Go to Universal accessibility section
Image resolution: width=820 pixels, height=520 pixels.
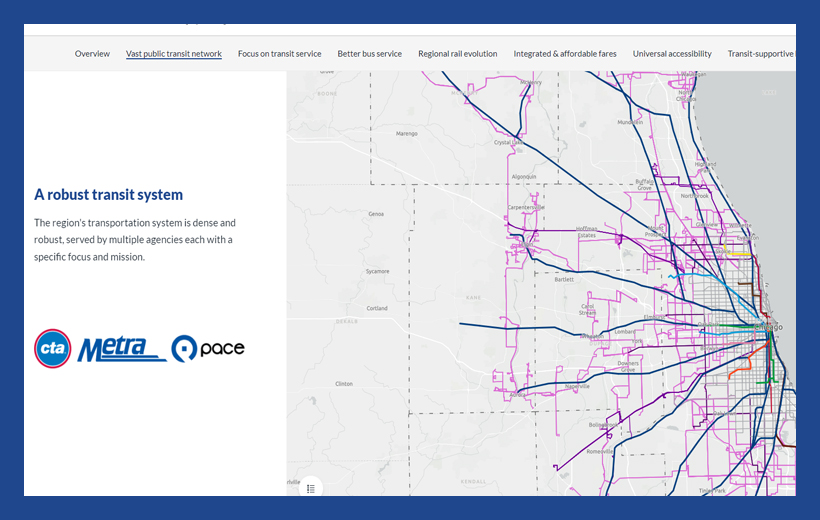pyautogui.click(x=672, y=54)
